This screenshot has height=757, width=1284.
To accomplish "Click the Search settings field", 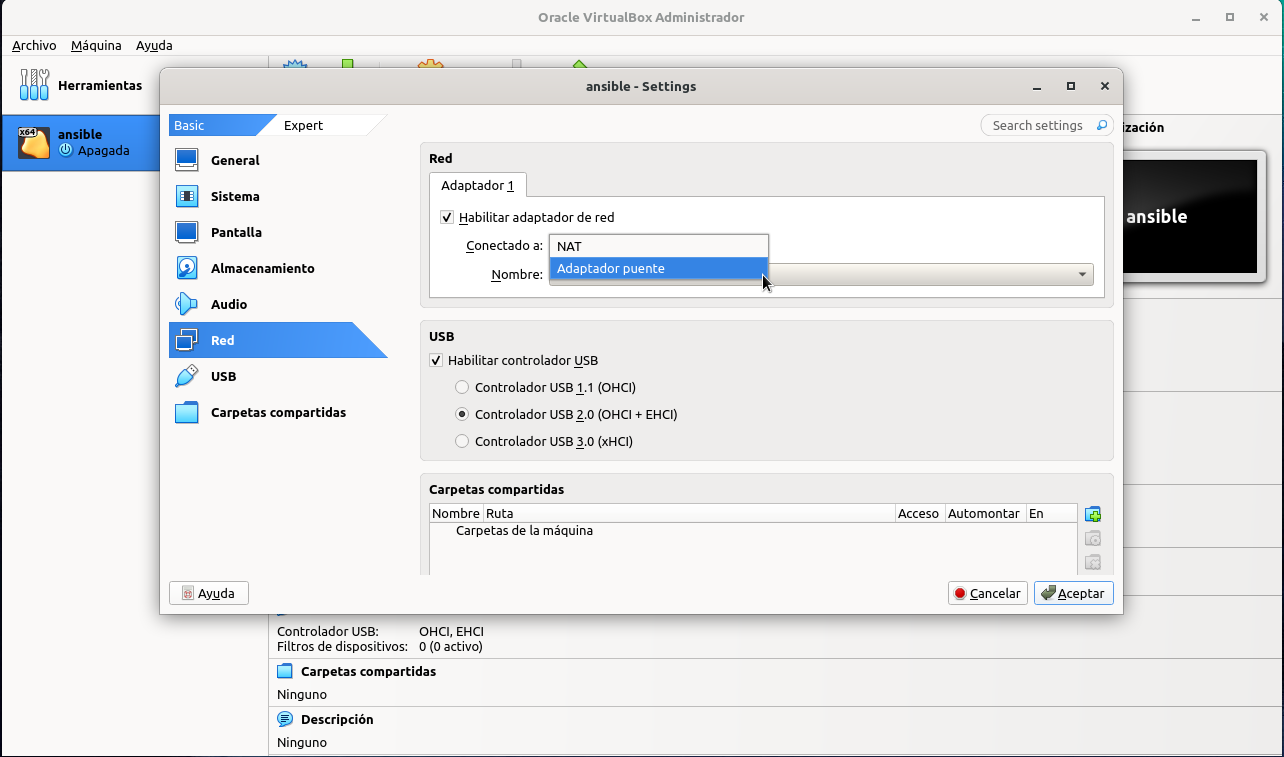I will point(1047,125).
